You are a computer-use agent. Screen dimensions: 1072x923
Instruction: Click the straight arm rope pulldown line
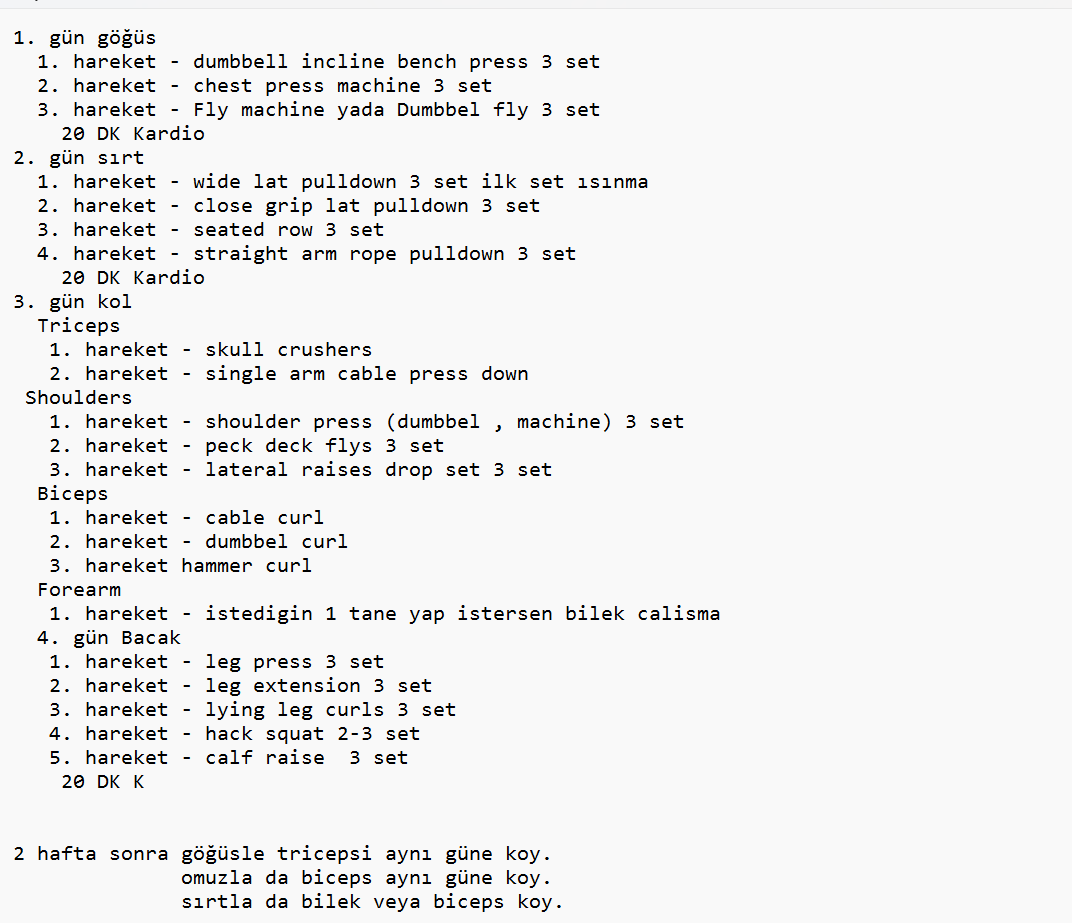pos(307,254)
